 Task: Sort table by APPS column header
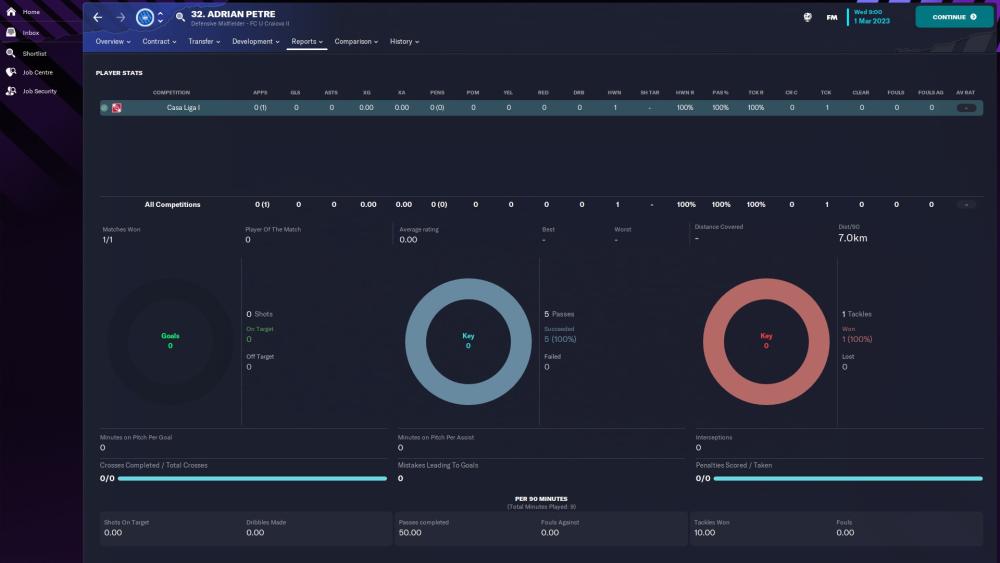click(x=260, y=92)
